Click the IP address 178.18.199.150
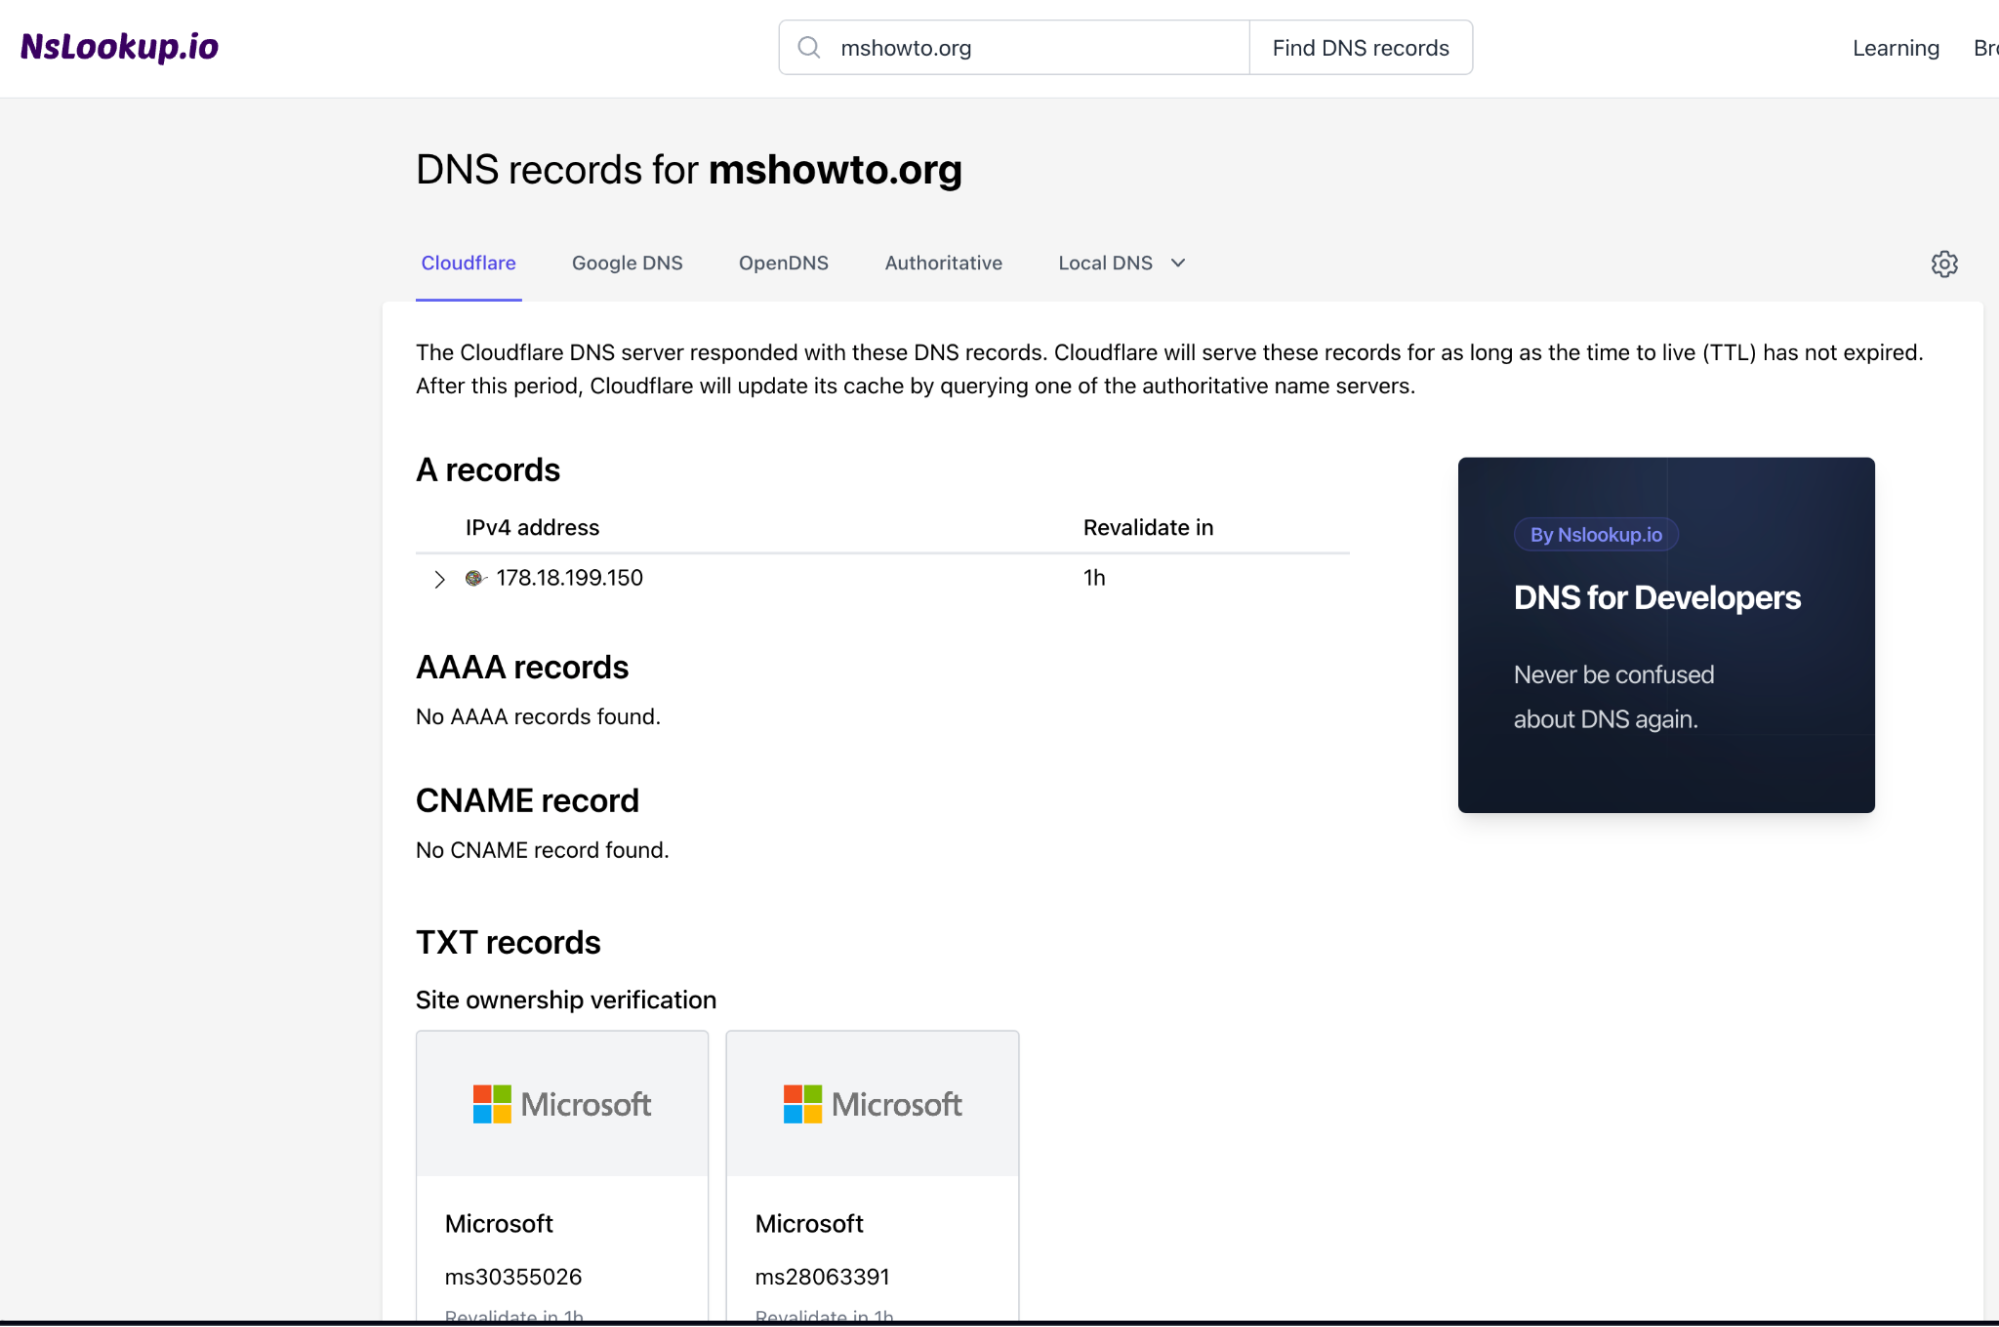 coord(569,578)
